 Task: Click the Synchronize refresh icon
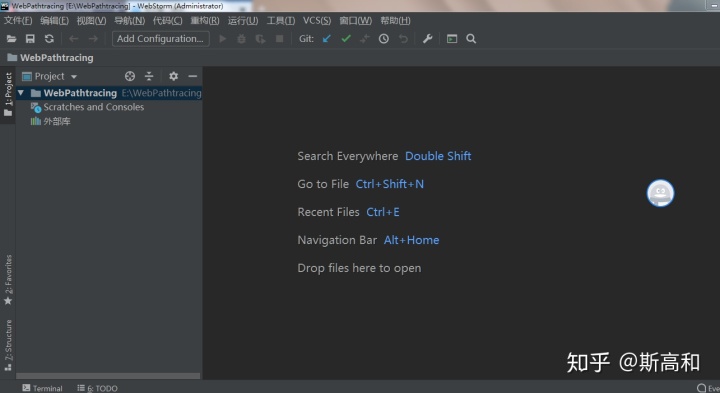click(x=49, y=39)
